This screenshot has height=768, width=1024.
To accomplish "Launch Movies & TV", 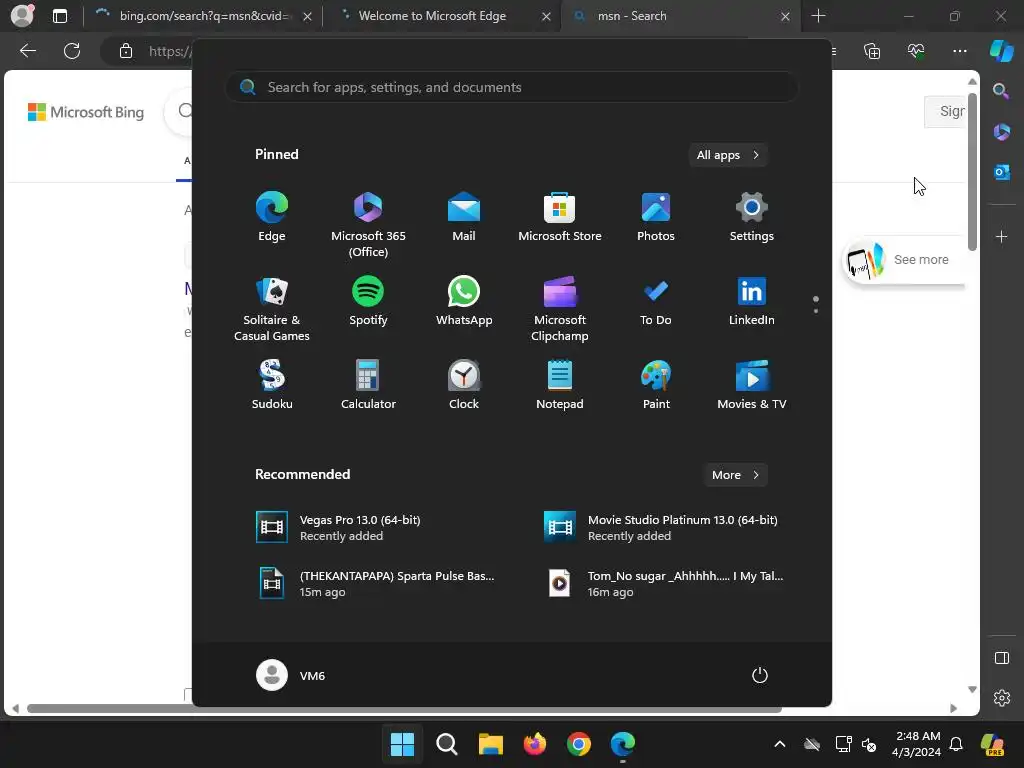I will [752, 385].
